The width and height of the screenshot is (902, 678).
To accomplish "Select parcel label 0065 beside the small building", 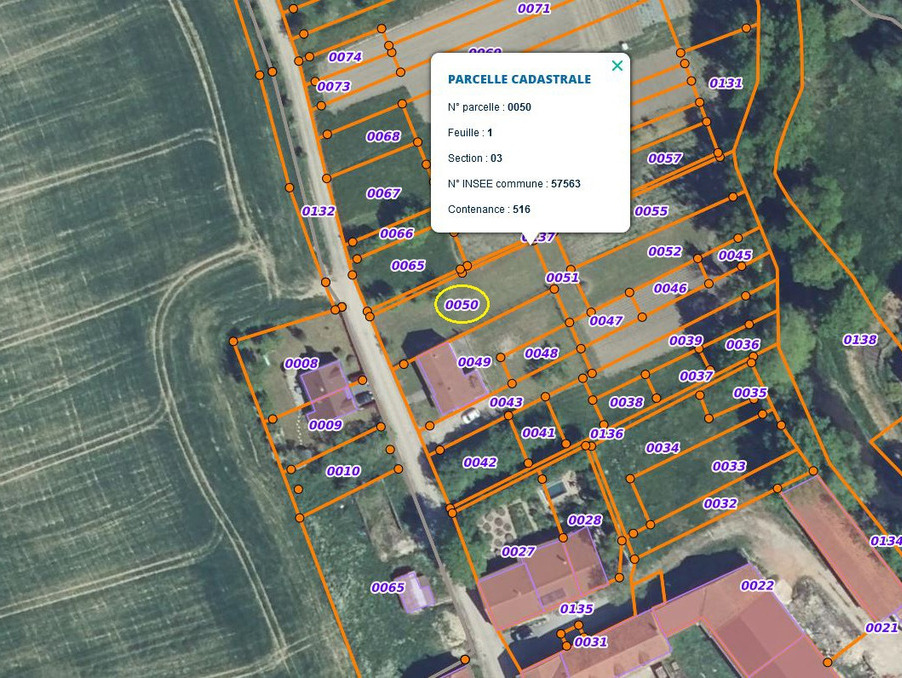I will (388, 587).
